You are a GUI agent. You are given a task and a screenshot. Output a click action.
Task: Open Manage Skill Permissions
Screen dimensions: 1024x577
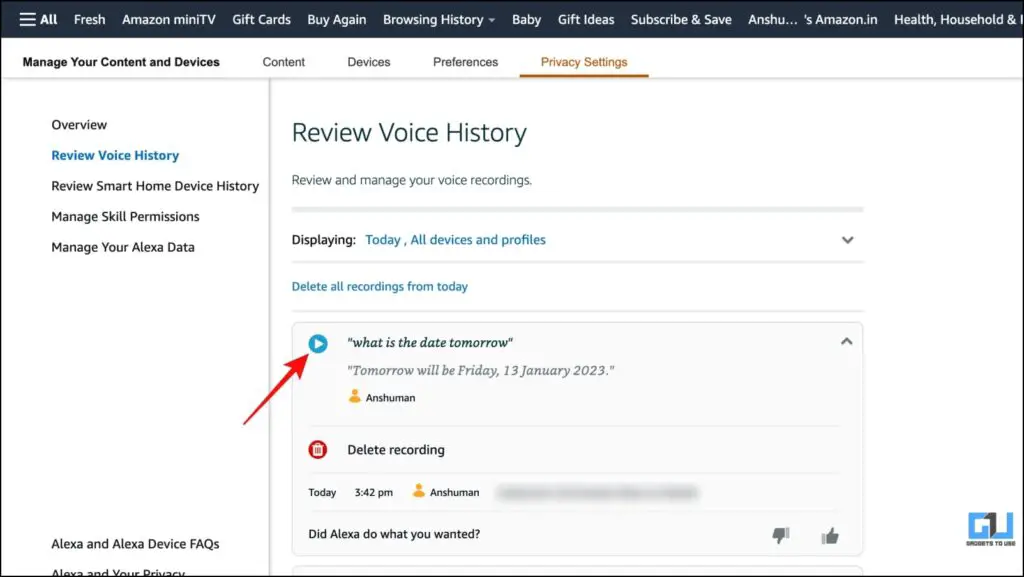pos(125,217)
